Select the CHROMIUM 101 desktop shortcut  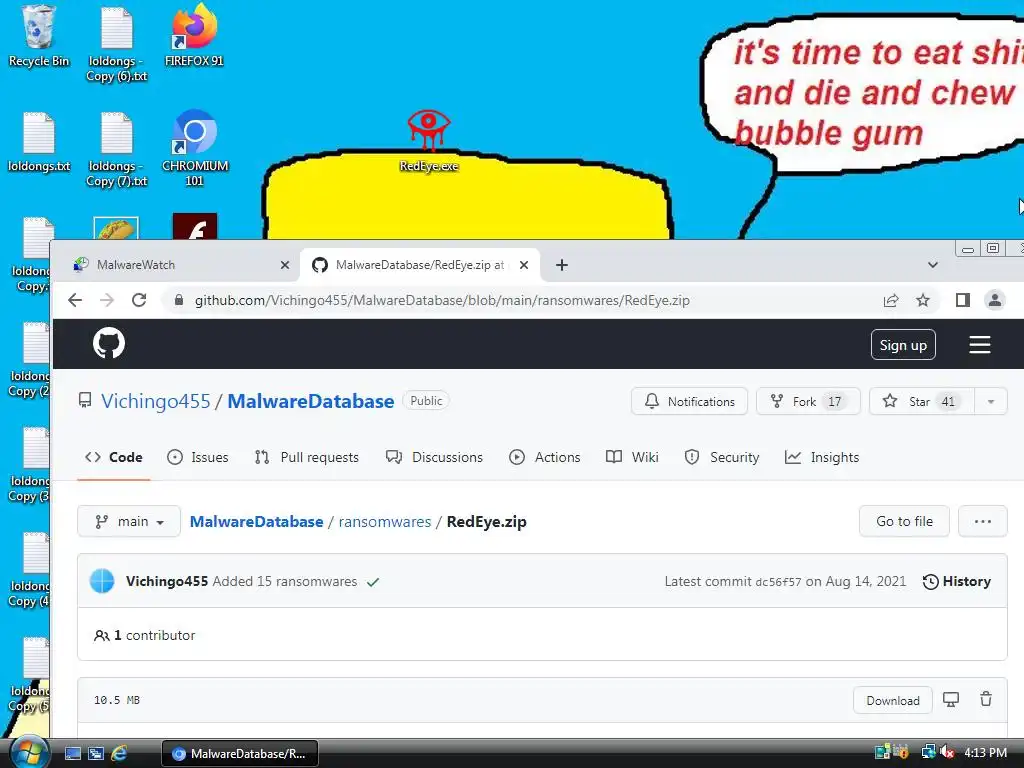pos(195,149)
